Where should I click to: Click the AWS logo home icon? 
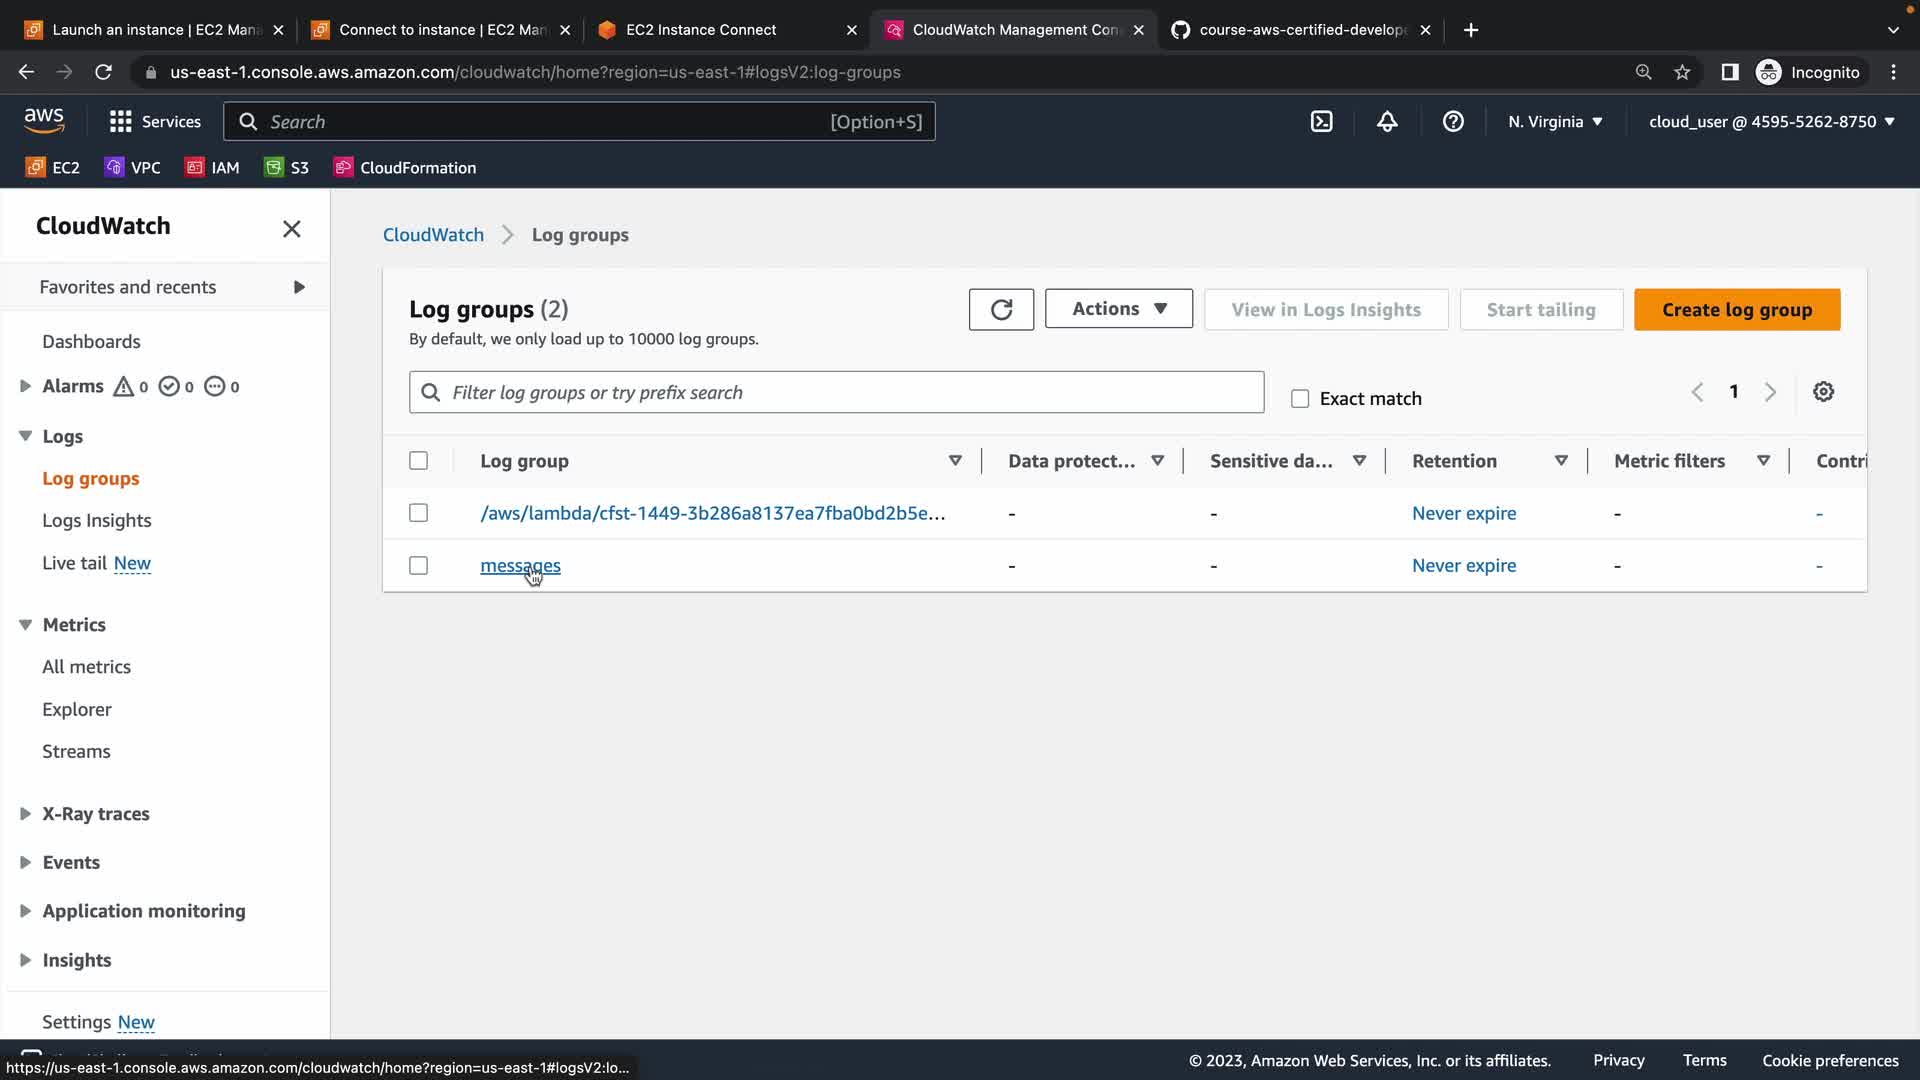44,121
